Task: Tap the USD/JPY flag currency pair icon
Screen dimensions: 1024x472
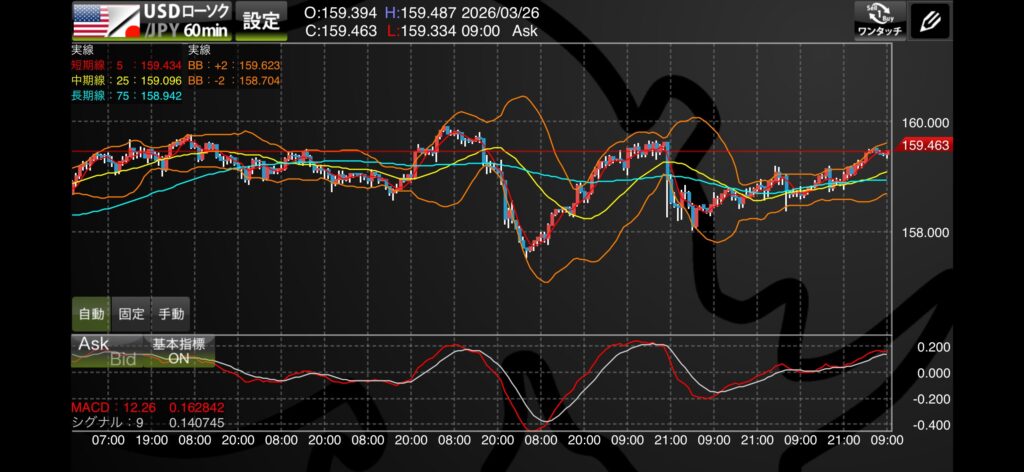Action: [103, 20]
